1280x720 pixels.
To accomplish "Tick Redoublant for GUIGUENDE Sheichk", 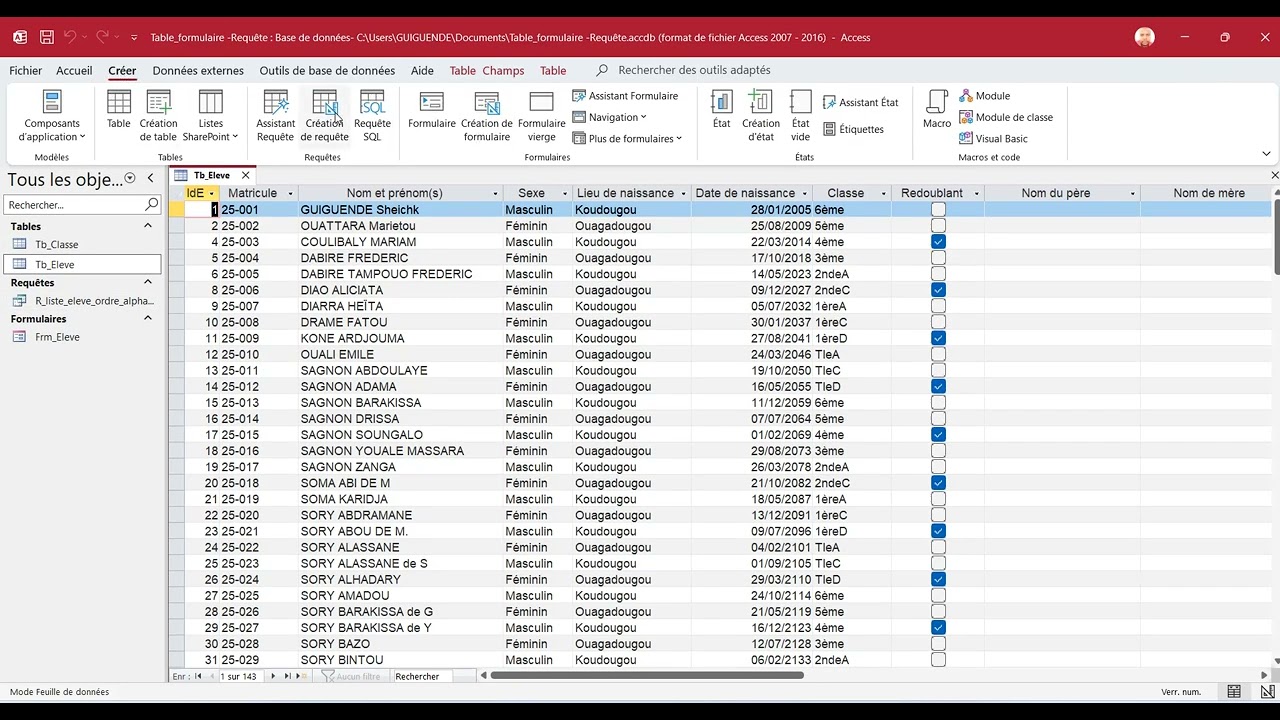I will [x=938, y=210].
